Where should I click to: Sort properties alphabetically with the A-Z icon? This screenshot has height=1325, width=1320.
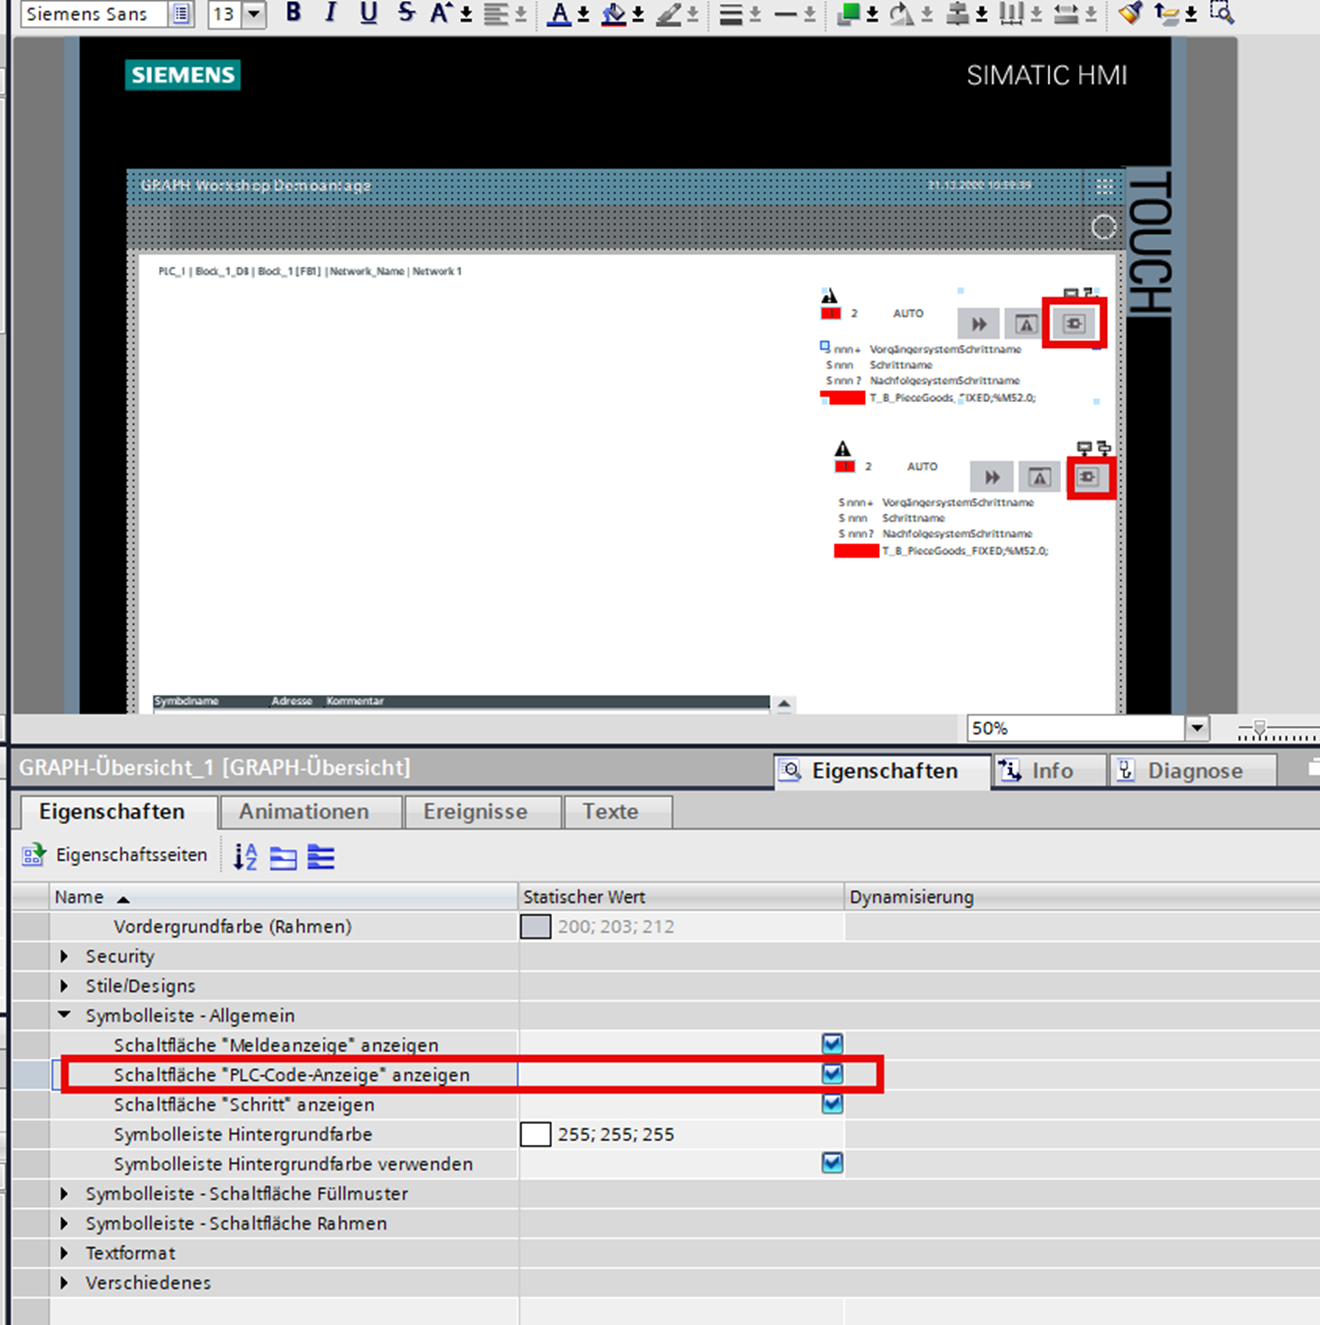[x=245, y=857]
